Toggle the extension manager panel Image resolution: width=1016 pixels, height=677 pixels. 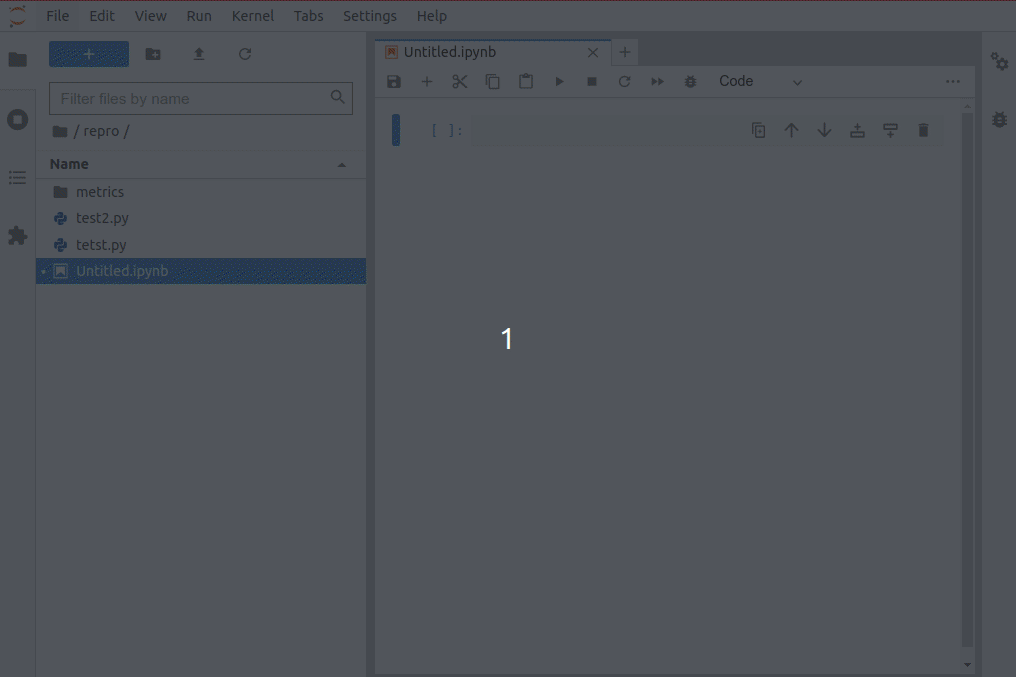click(17, 235)
